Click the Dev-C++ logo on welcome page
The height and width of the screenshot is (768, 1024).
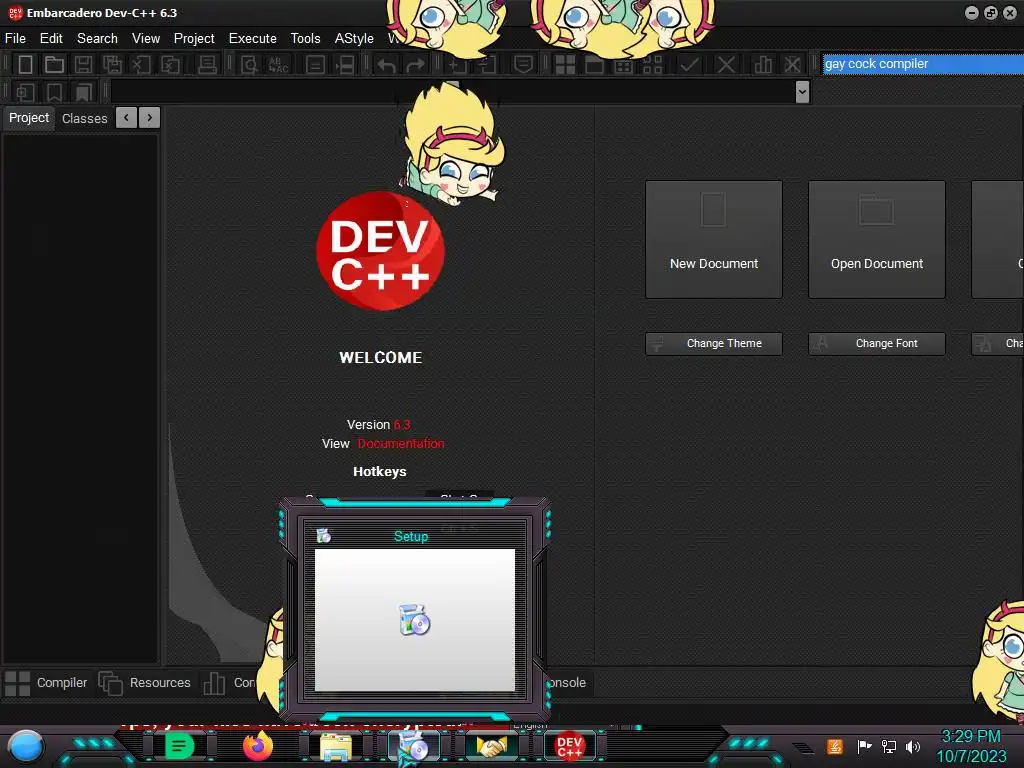click(x=381, y=251)
